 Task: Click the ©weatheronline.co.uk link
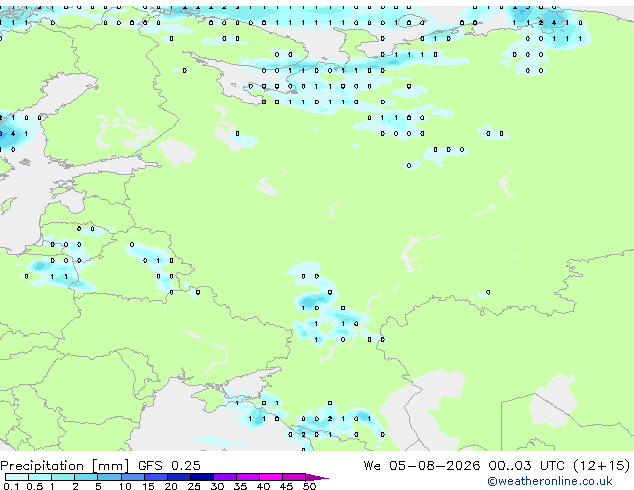tap(549, 481)
